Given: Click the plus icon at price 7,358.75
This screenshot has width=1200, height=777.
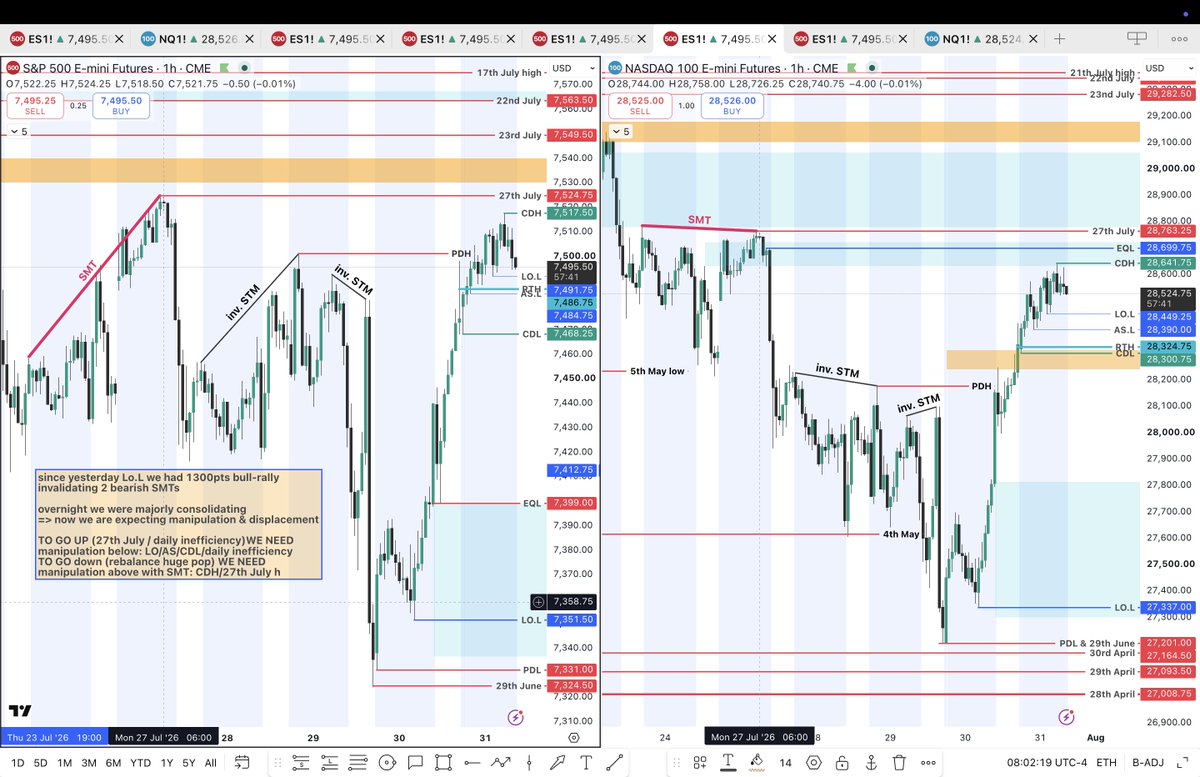Looking at the screenshot, I should (x=538, y=602).
